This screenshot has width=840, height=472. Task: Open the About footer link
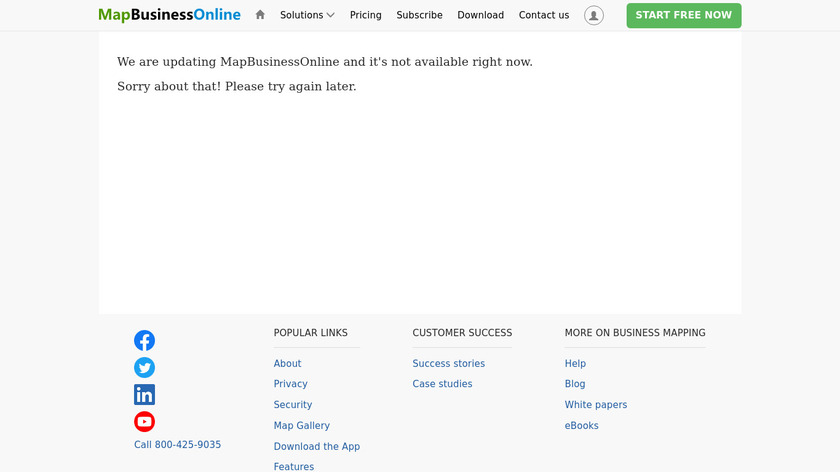pyautogui.click(x=287, y=364)
